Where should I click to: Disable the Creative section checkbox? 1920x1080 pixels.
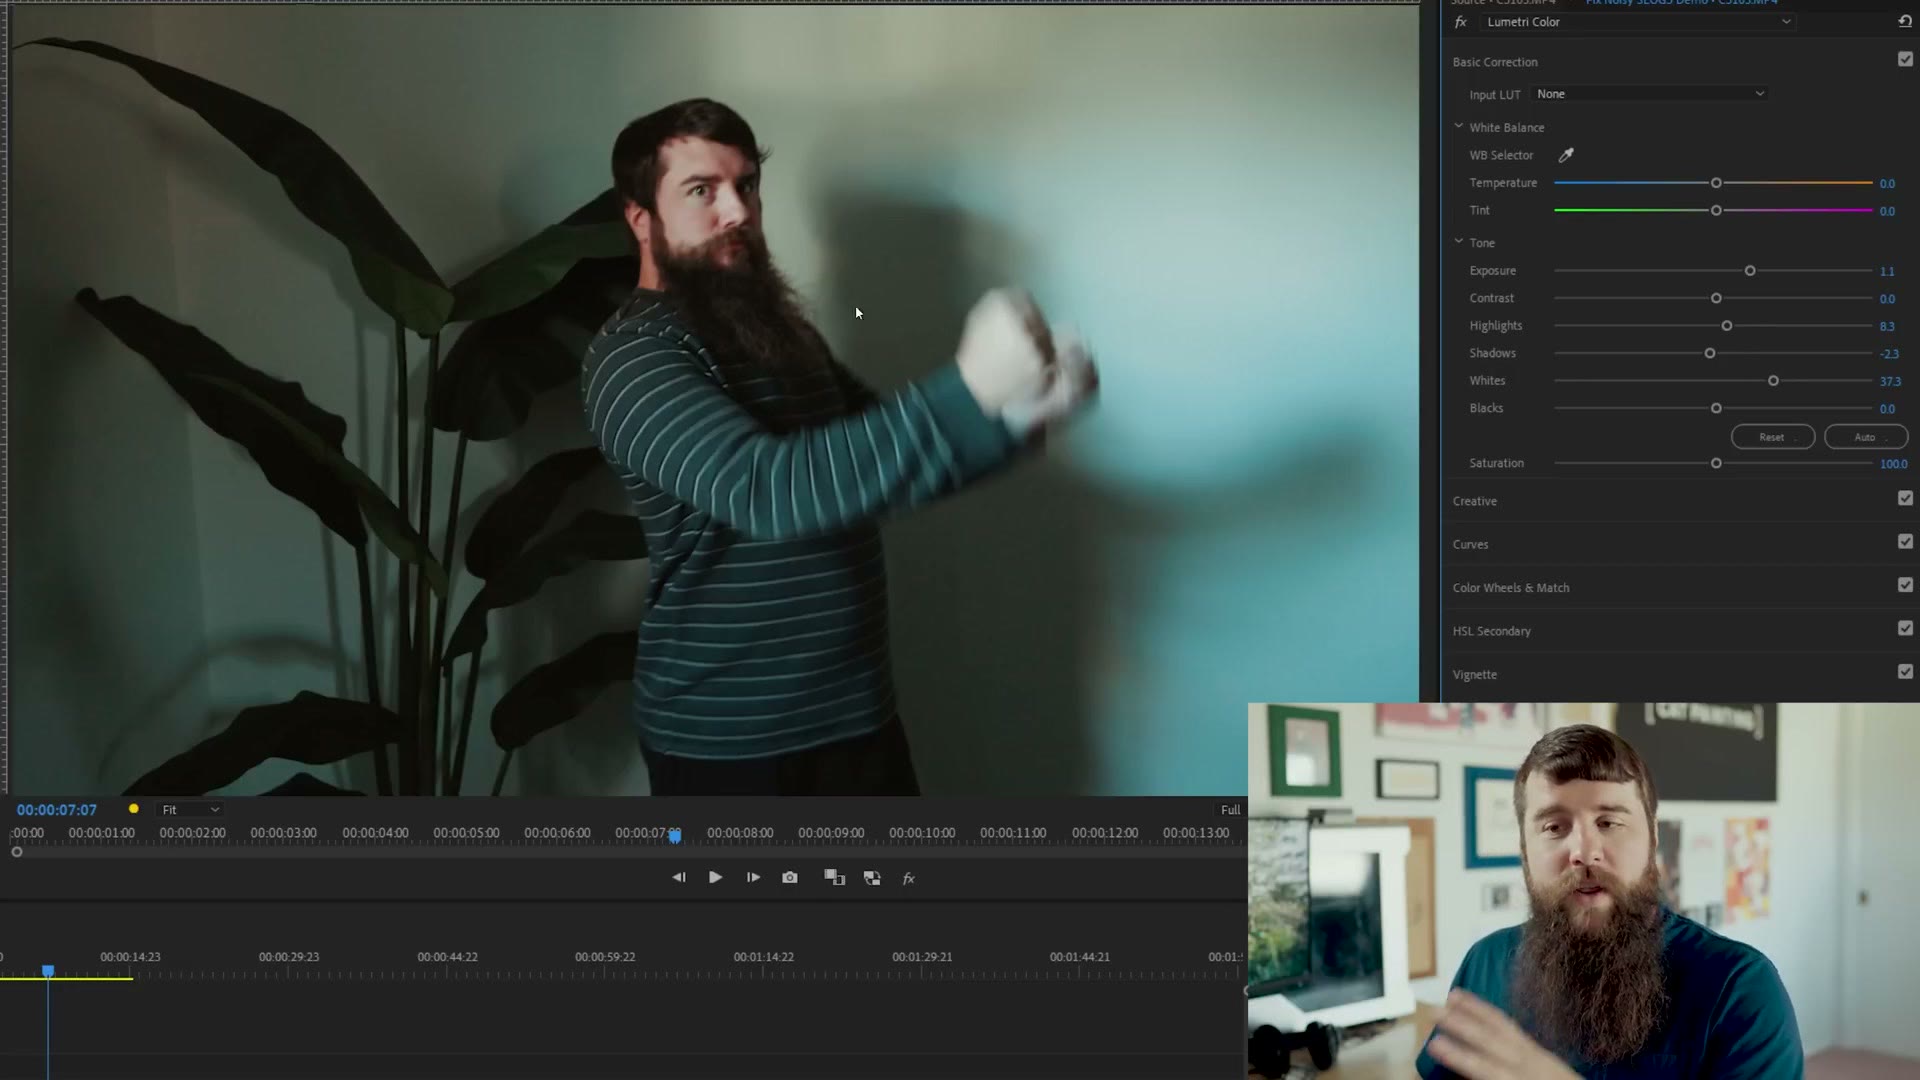point(1905,498)
